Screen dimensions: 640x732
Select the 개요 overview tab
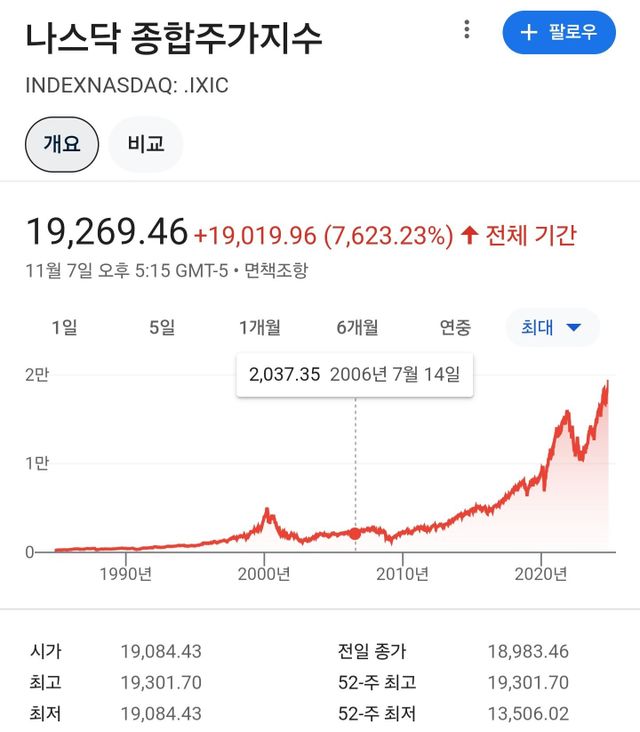click(x=61, y=144)
